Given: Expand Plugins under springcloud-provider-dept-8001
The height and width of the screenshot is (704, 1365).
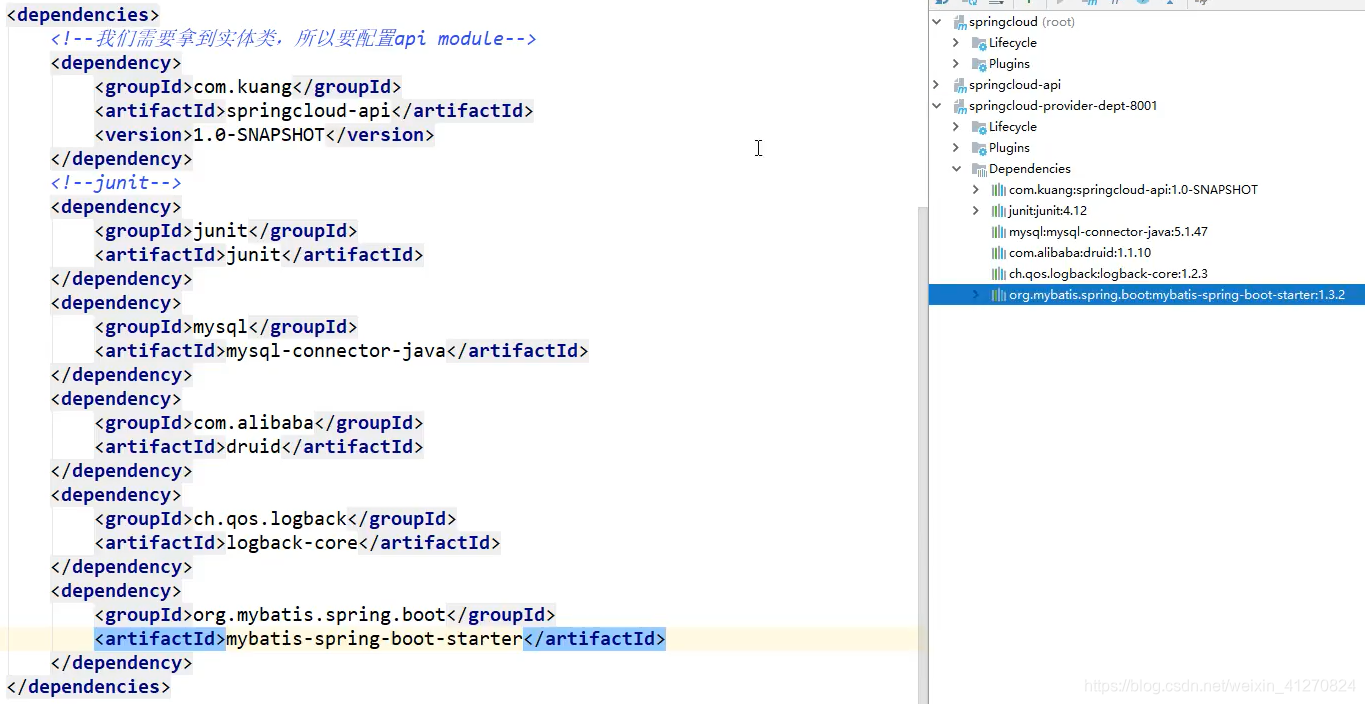Looking at the screenshot, I should pyautogui.click(x=956, y=148).
